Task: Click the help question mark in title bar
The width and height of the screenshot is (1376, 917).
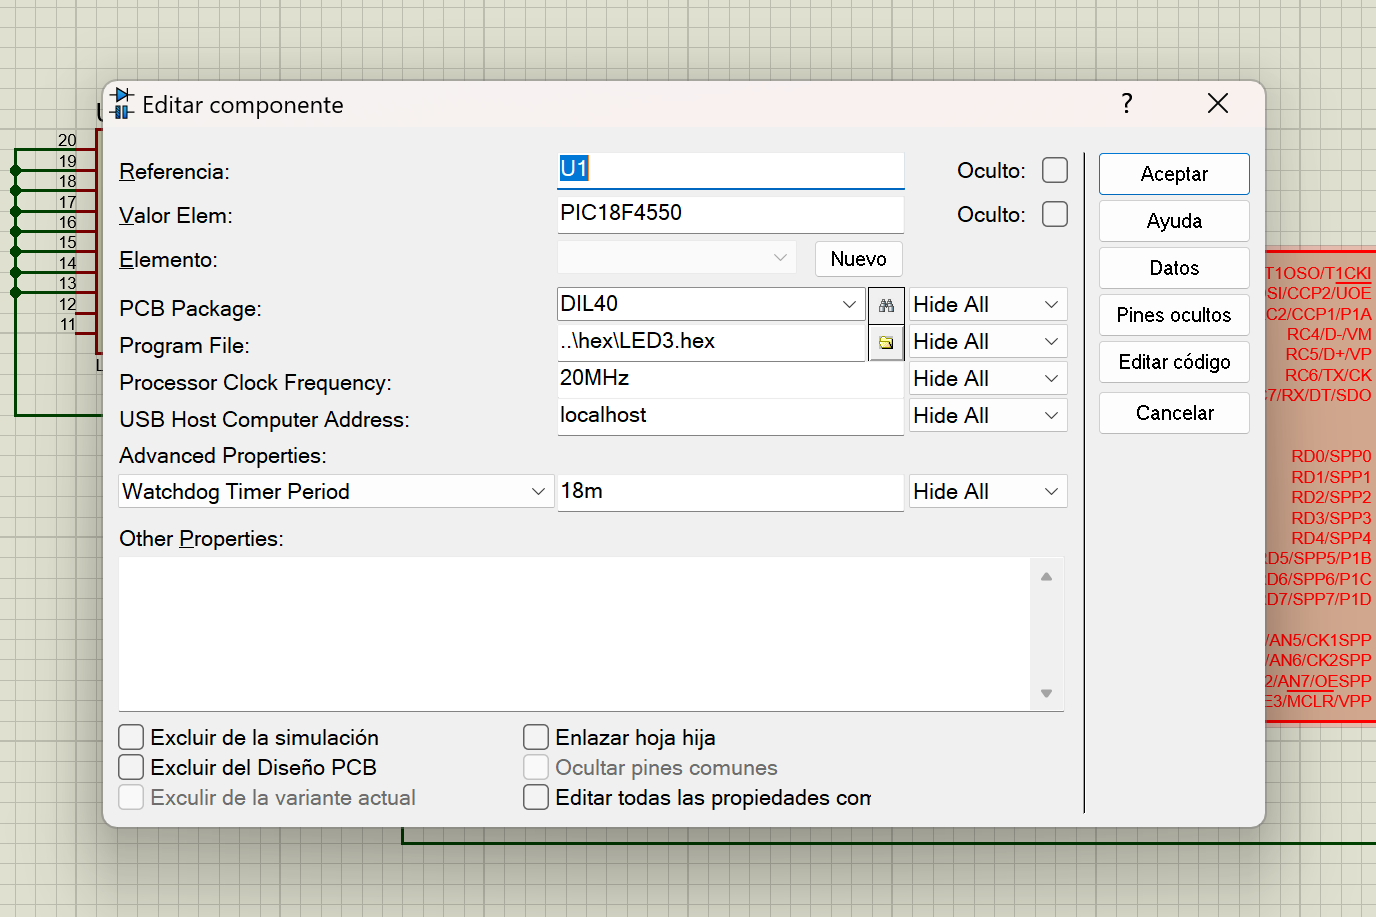Action: coord(1127,103)
